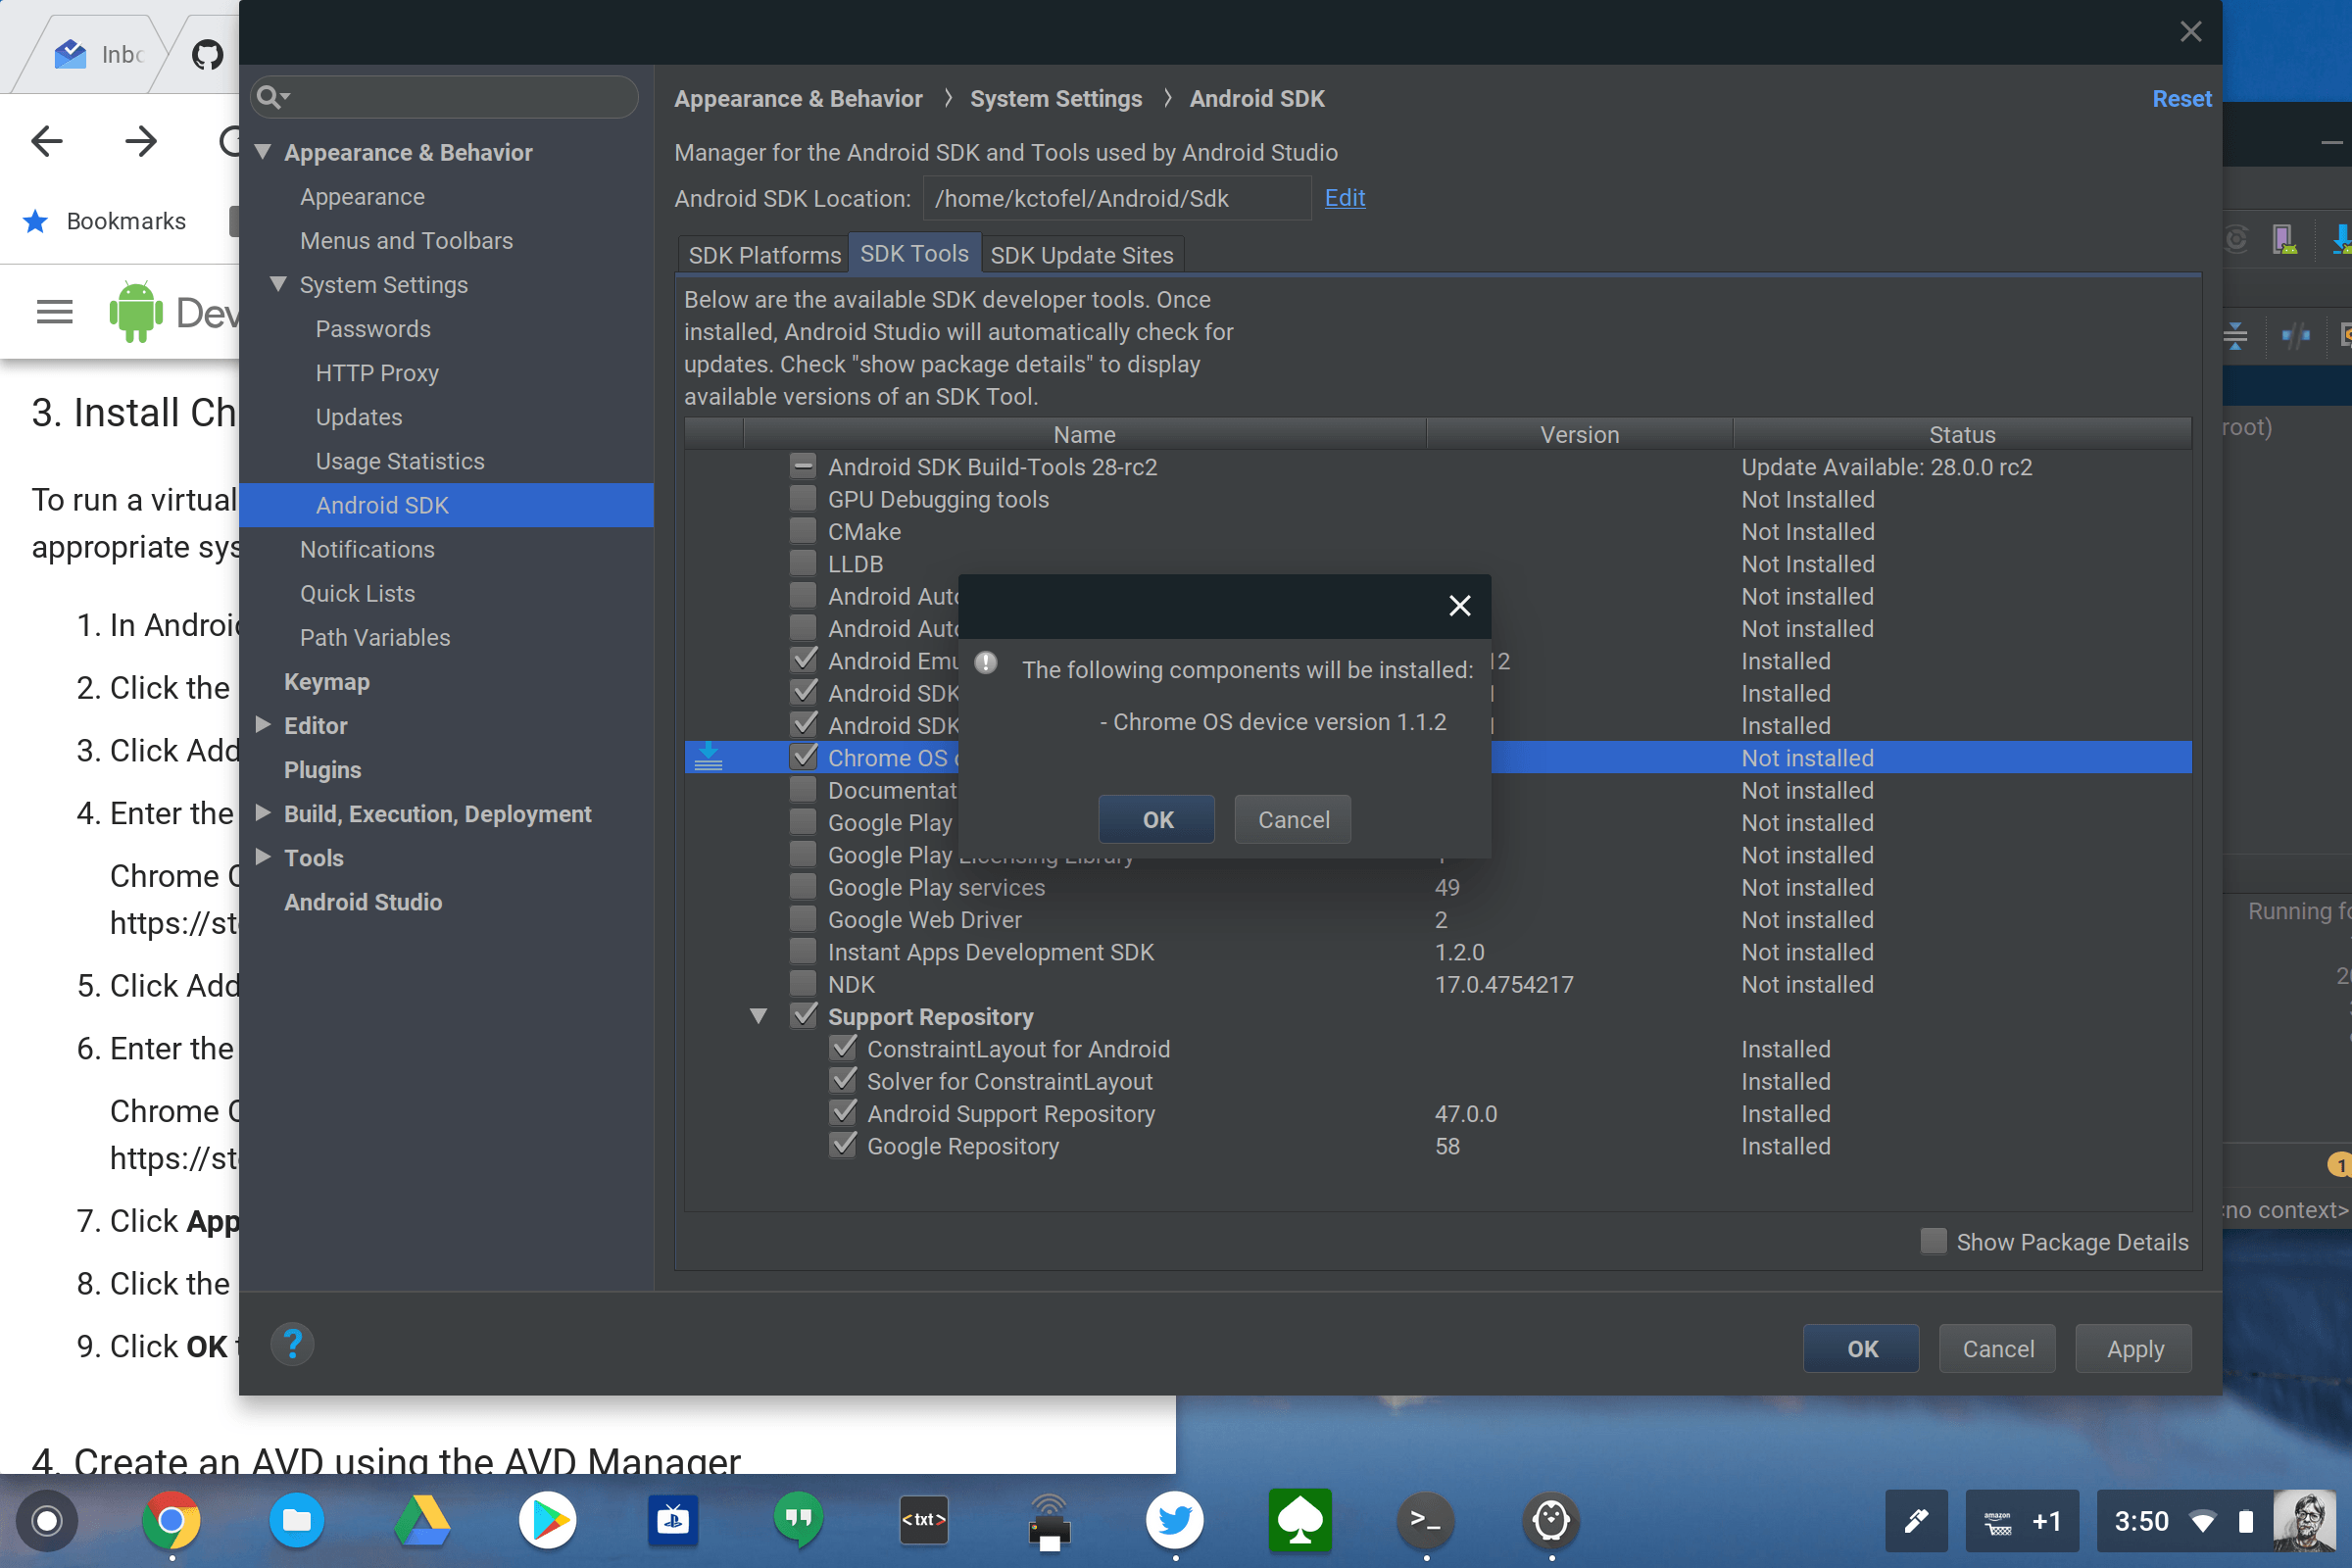The image size is (2352, 1568).
Task: Open the Terminal app in the shelf
Action: coord(1425,1520)
